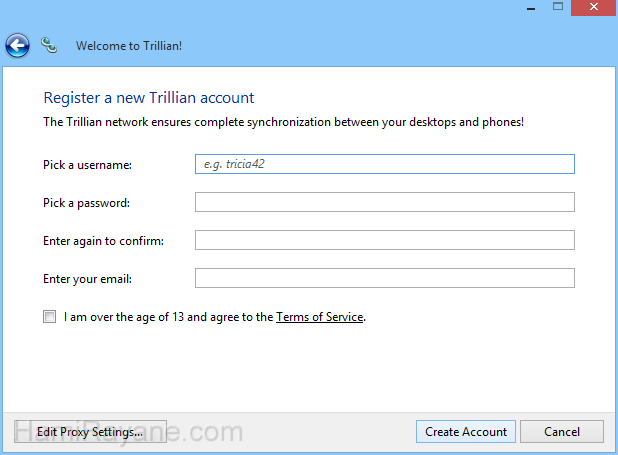Screen dimensions: 618x455
Task: Select the Enter again to confirm field
Action: click(385, 240)
